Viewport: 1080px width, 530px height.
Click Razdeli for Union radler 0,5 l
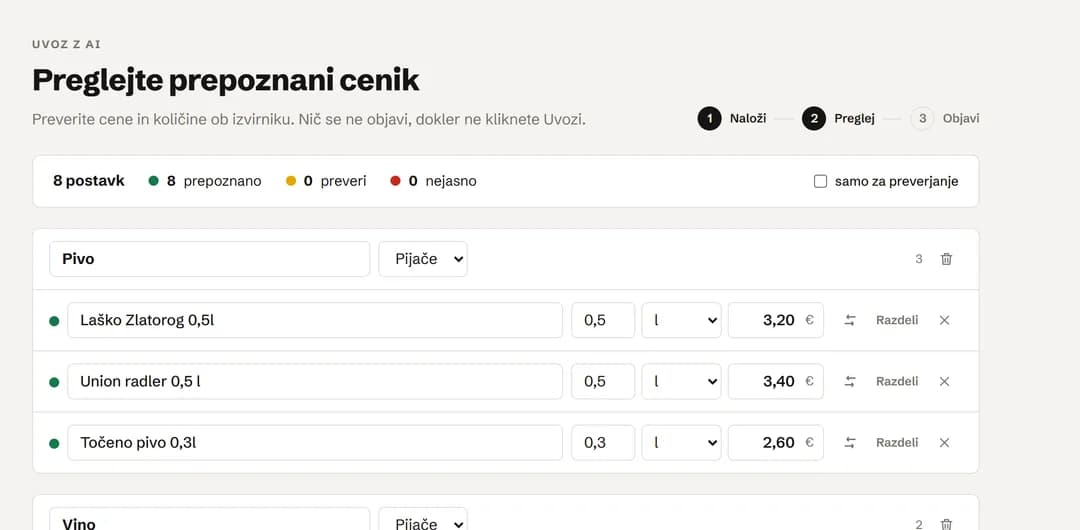(x=897, y=381)
